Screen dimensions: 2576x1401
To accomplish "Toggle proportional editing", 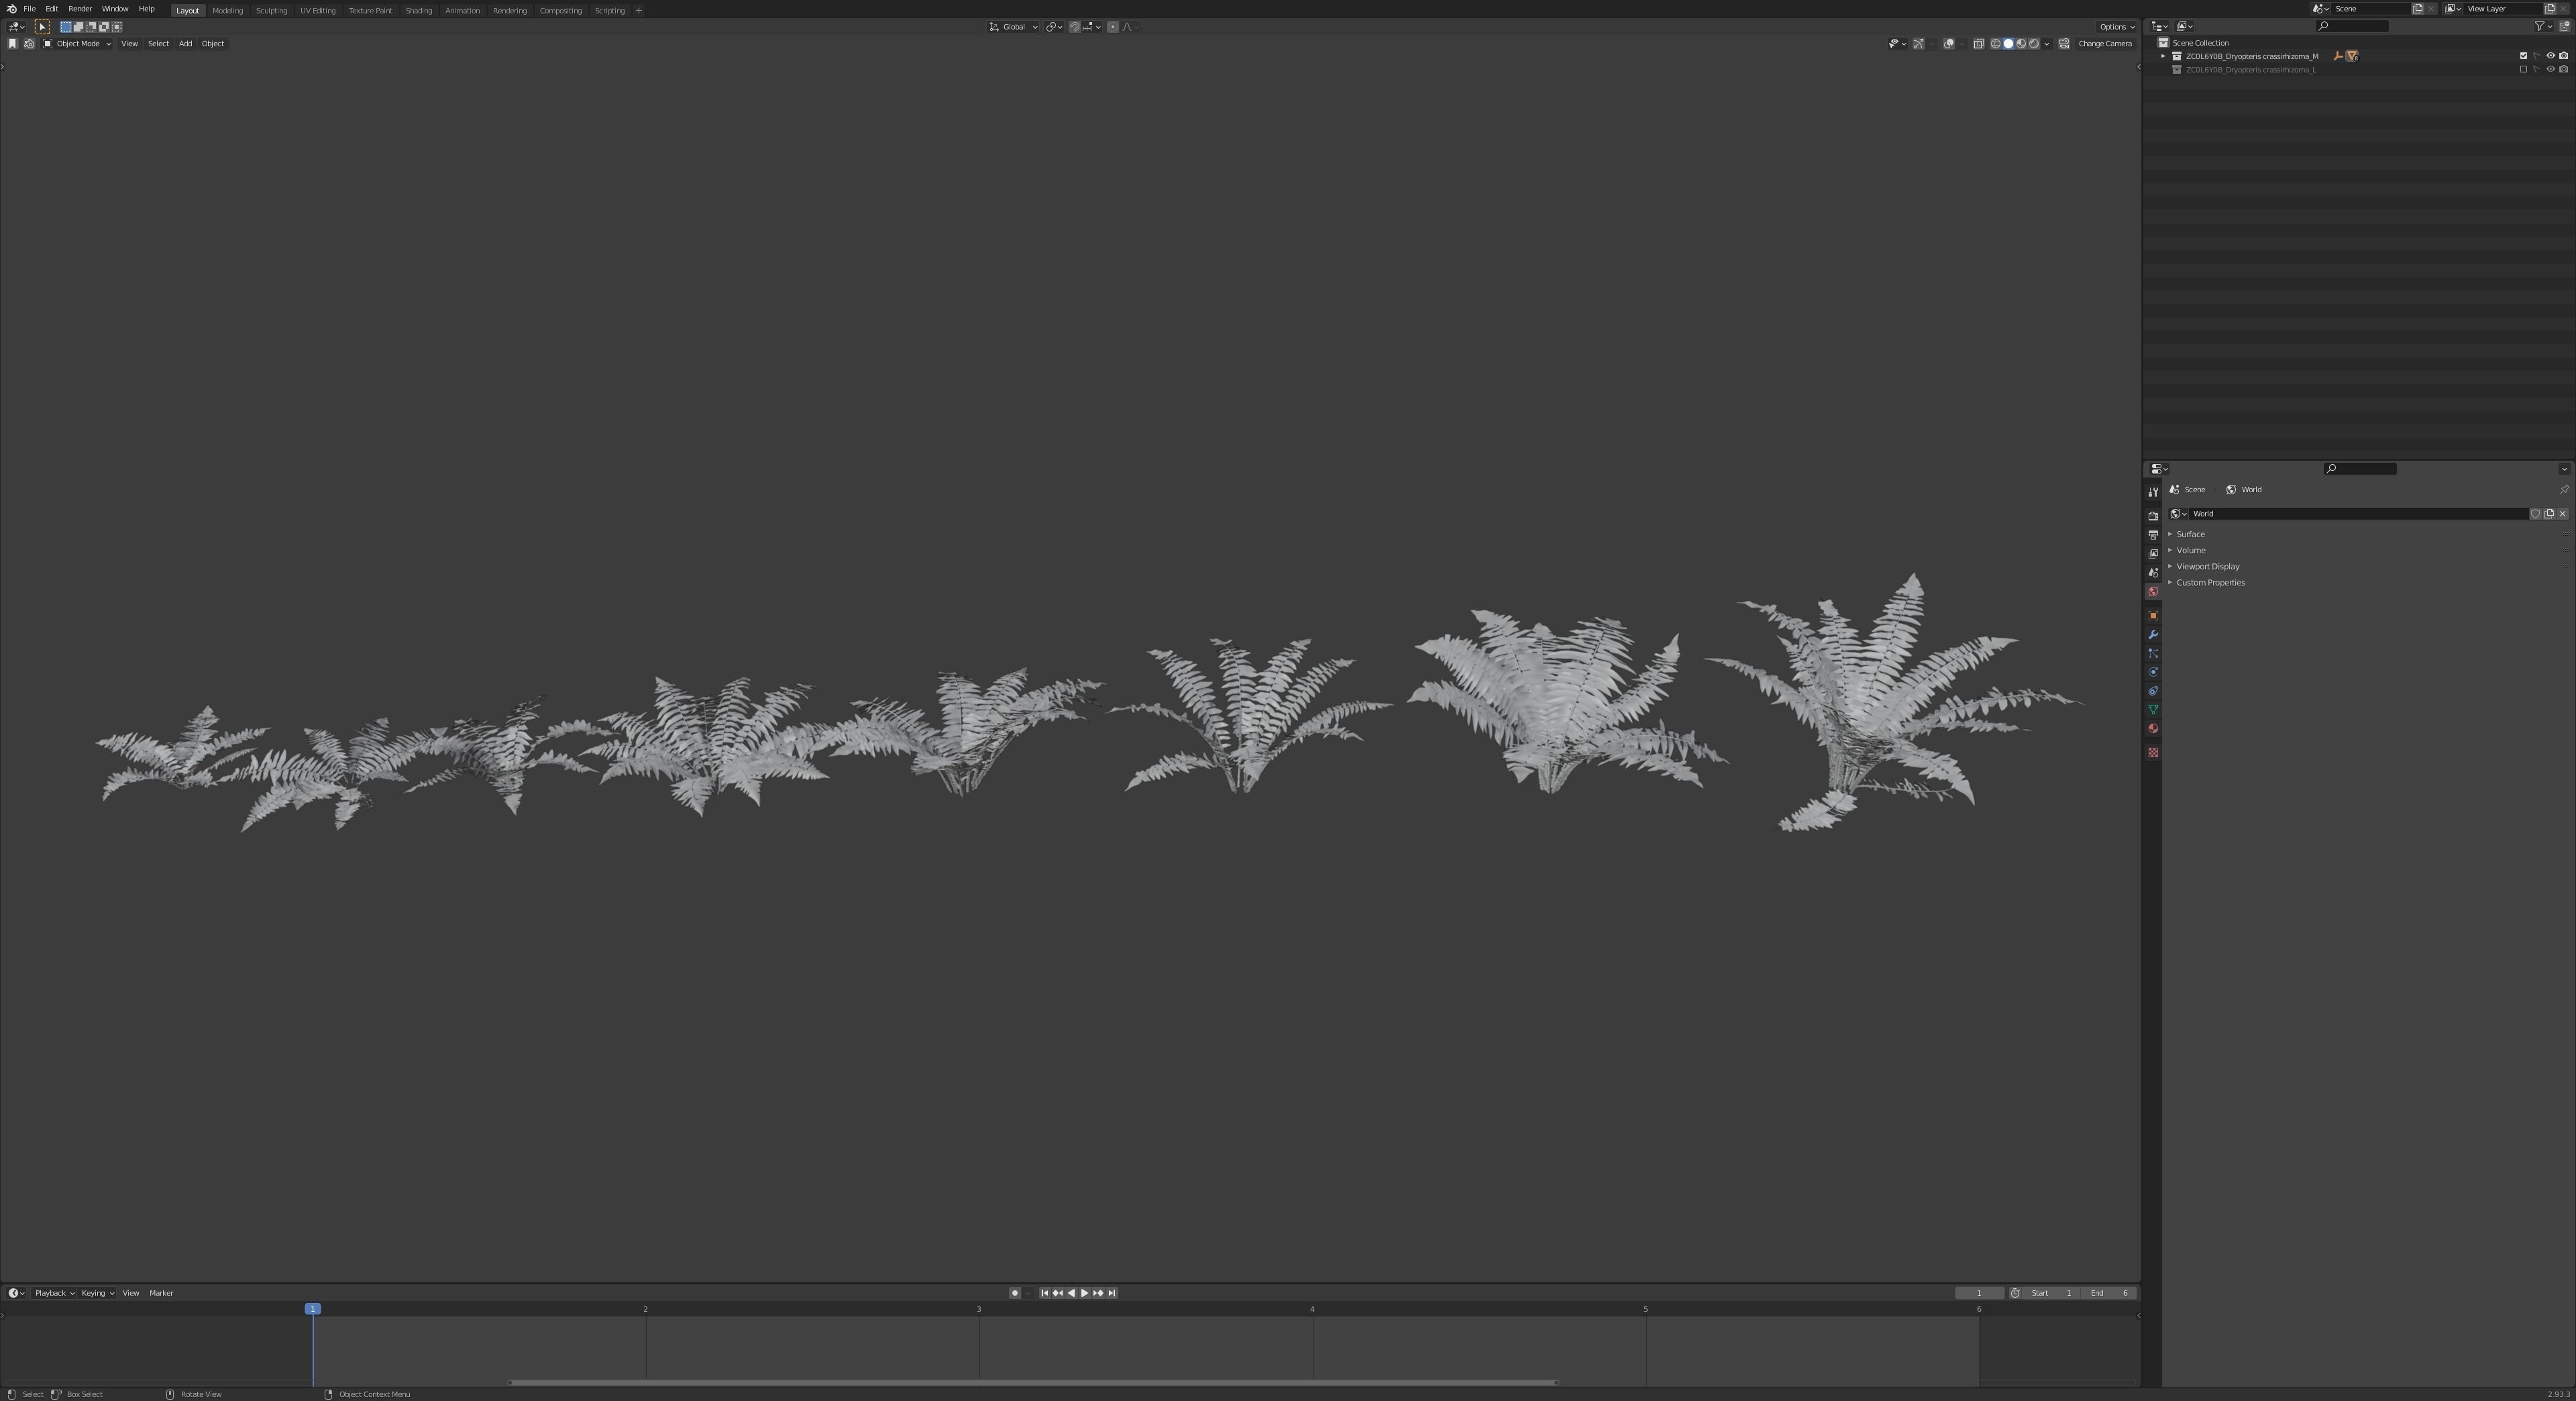I will [1113, 27].
